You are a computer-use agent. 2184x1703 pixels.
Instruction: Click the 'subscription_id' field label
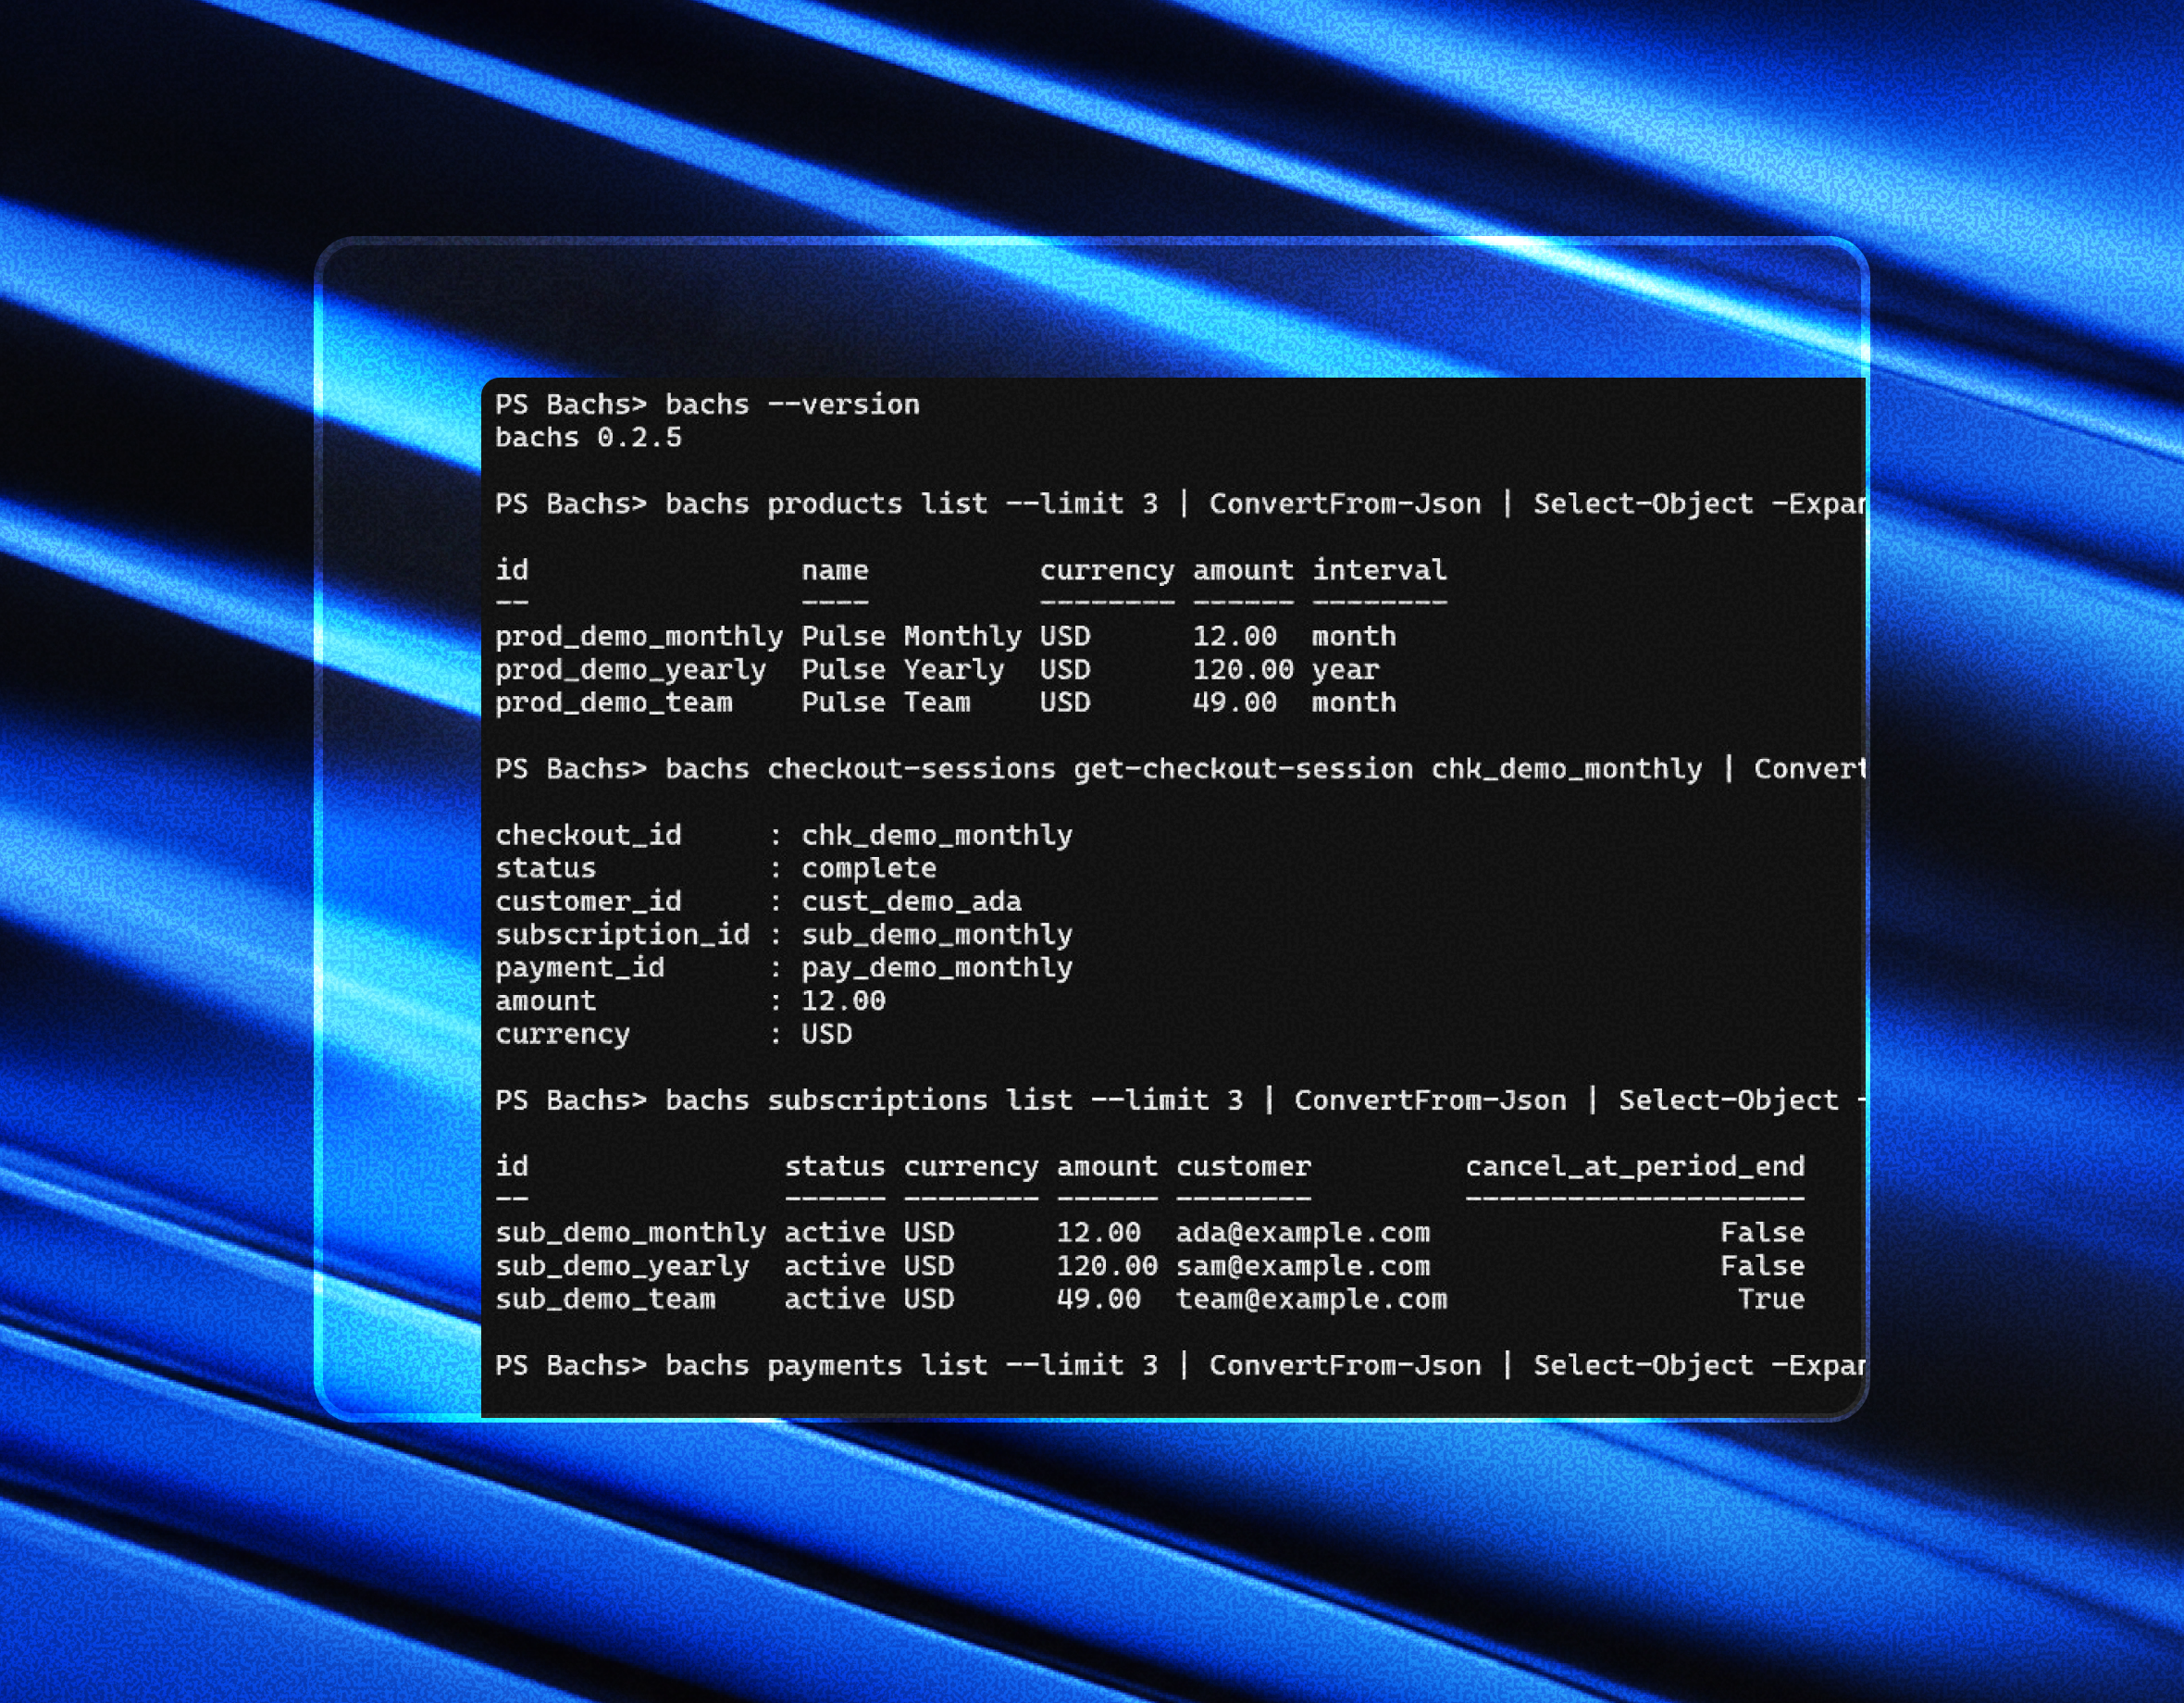coord(622,935)
